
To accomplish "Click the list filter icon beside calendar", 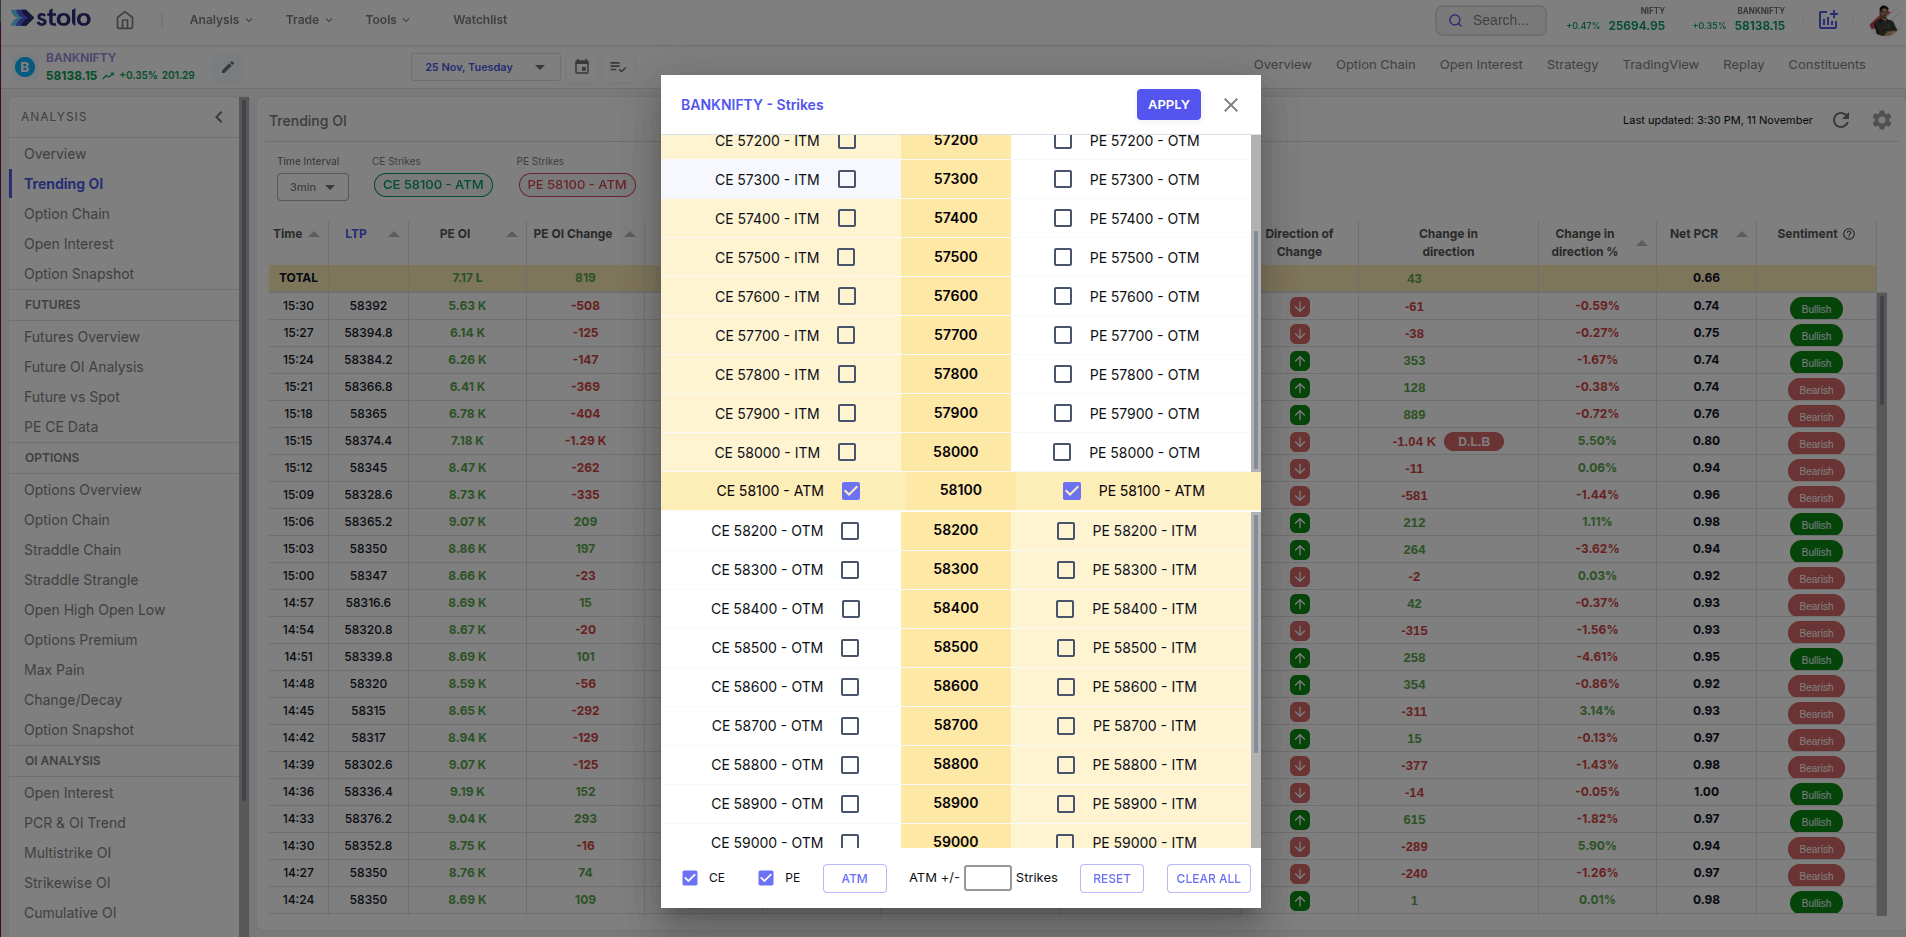I will click(x=618, y=67).
